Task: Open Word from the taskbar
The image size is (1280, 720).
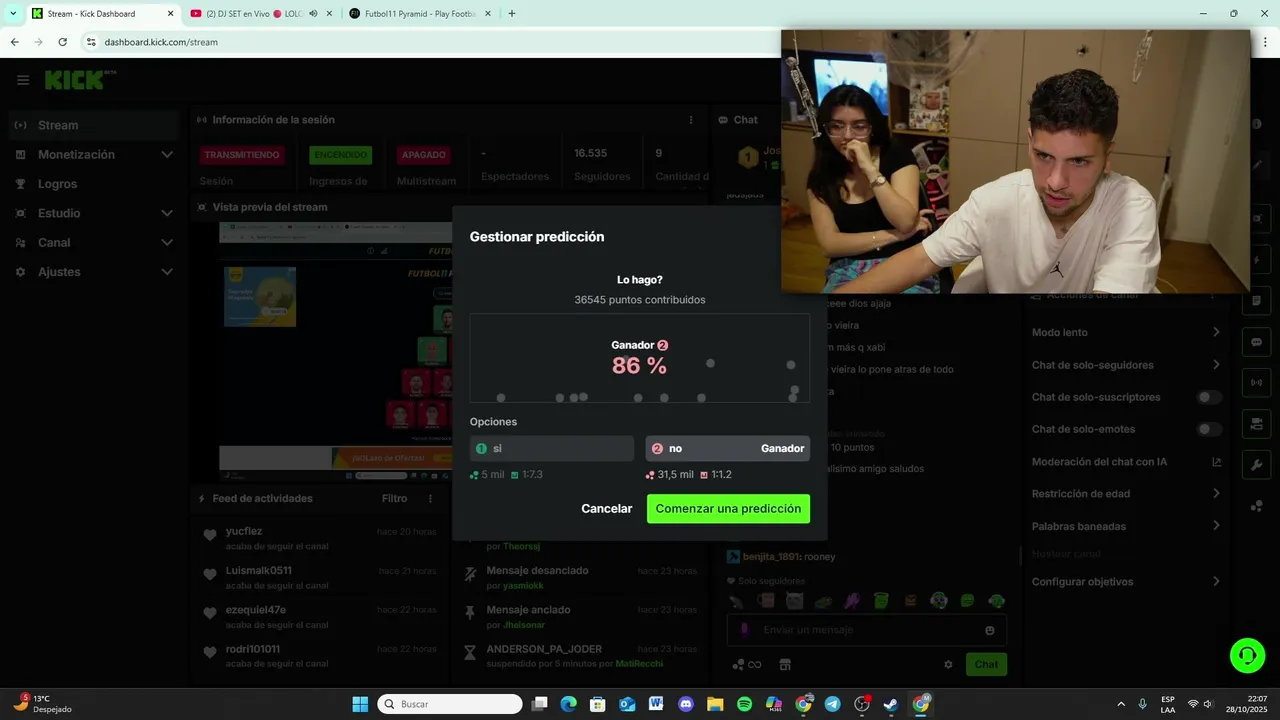Action: (x=656, y=704)
